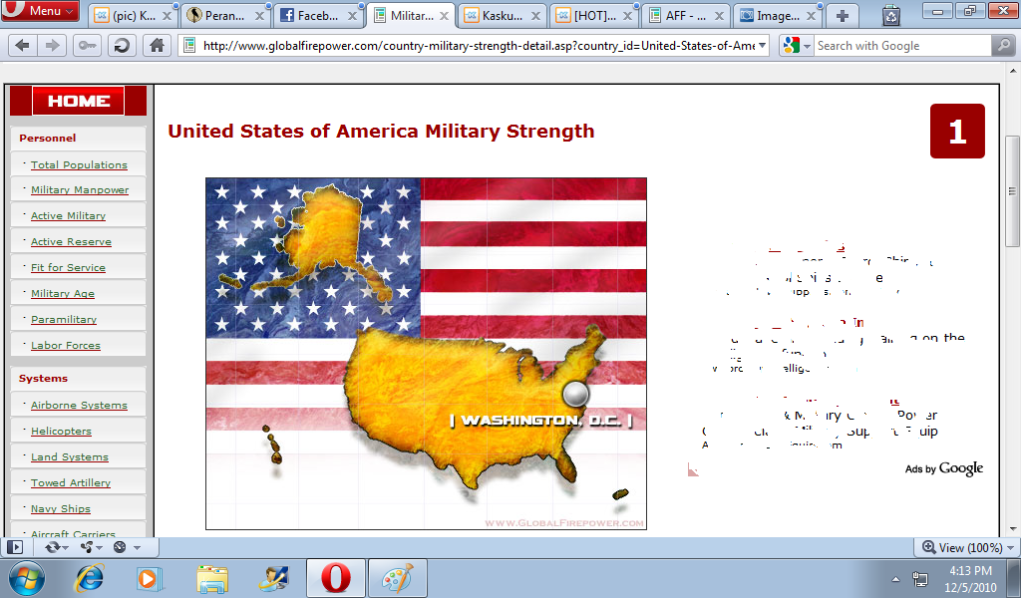Focus the Search with Google field
This screenshot has height=598, width=1023.
pos(902,46)
